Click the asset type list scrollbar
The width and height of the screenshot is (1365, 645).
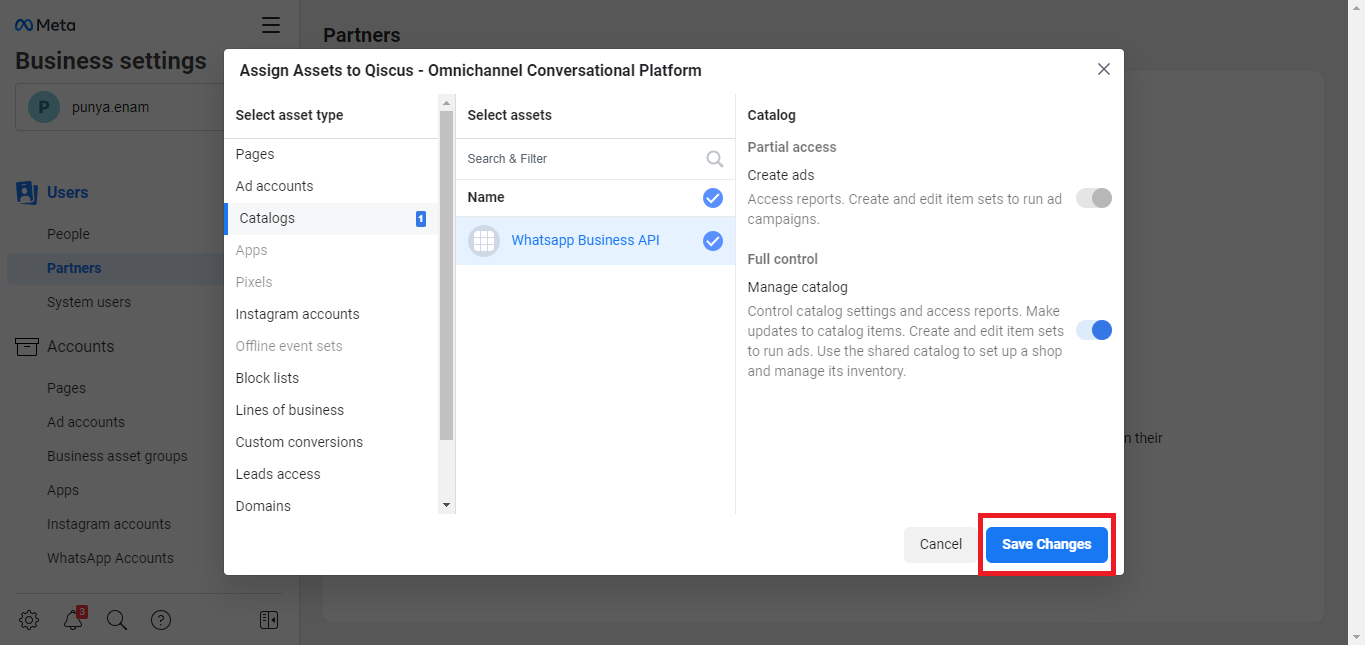coord(446,275)
